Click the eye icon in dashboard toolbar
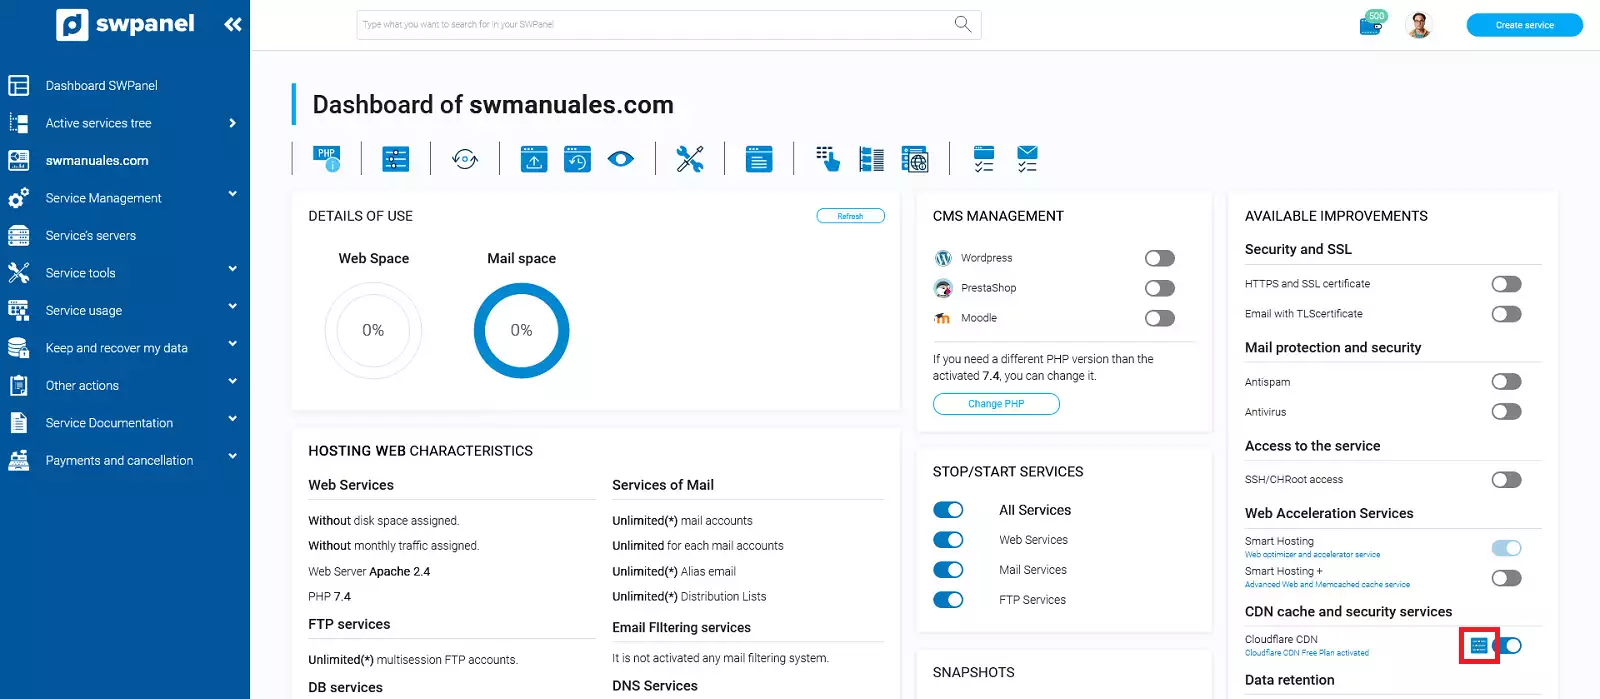Image resolution: width=1600 pixels, height=699 pixels. pos(621,159)
